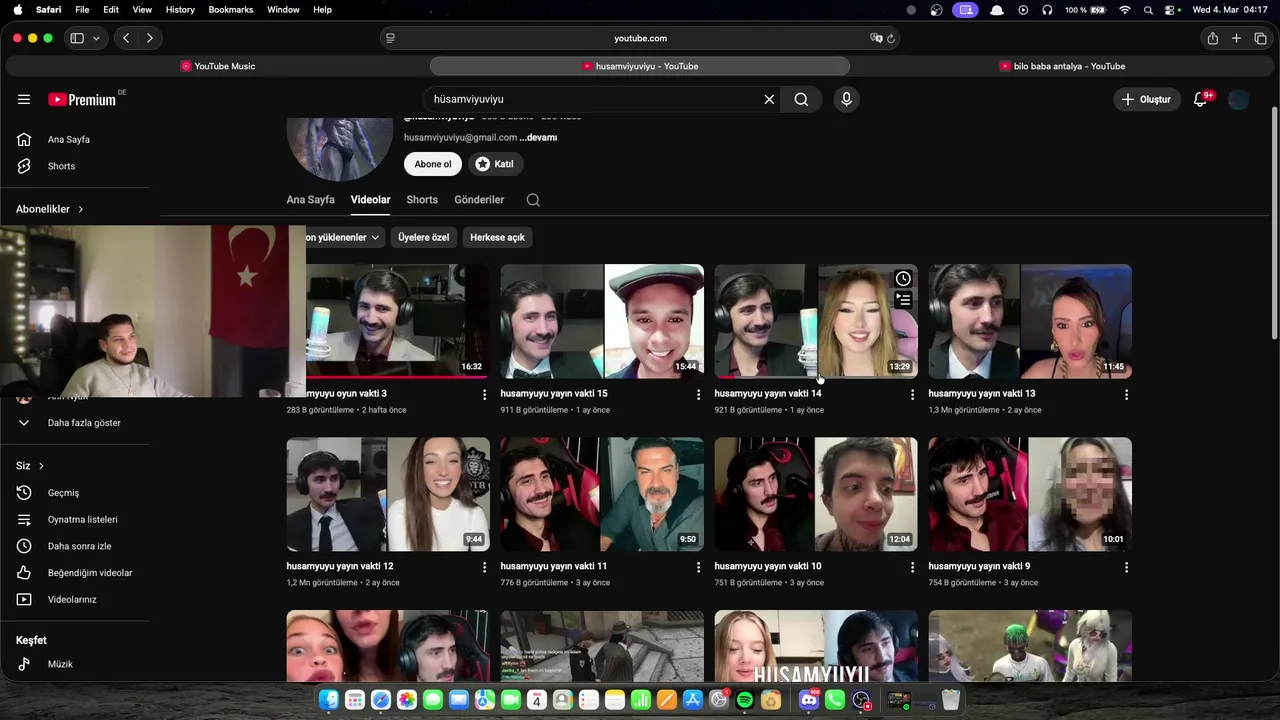Open Daha sonra izle watch later list
Screen dimensions: 1280x720
[x=75, y=546]
